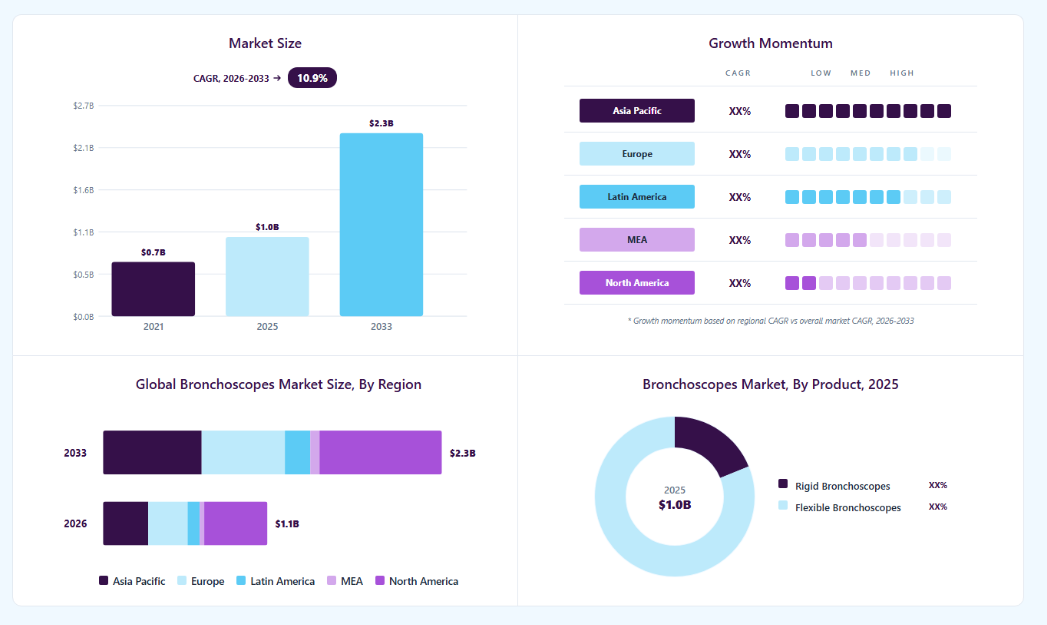Click the 10.9% CAGR badge
Screen dimensions: 1047x625
tap(312, 78)
